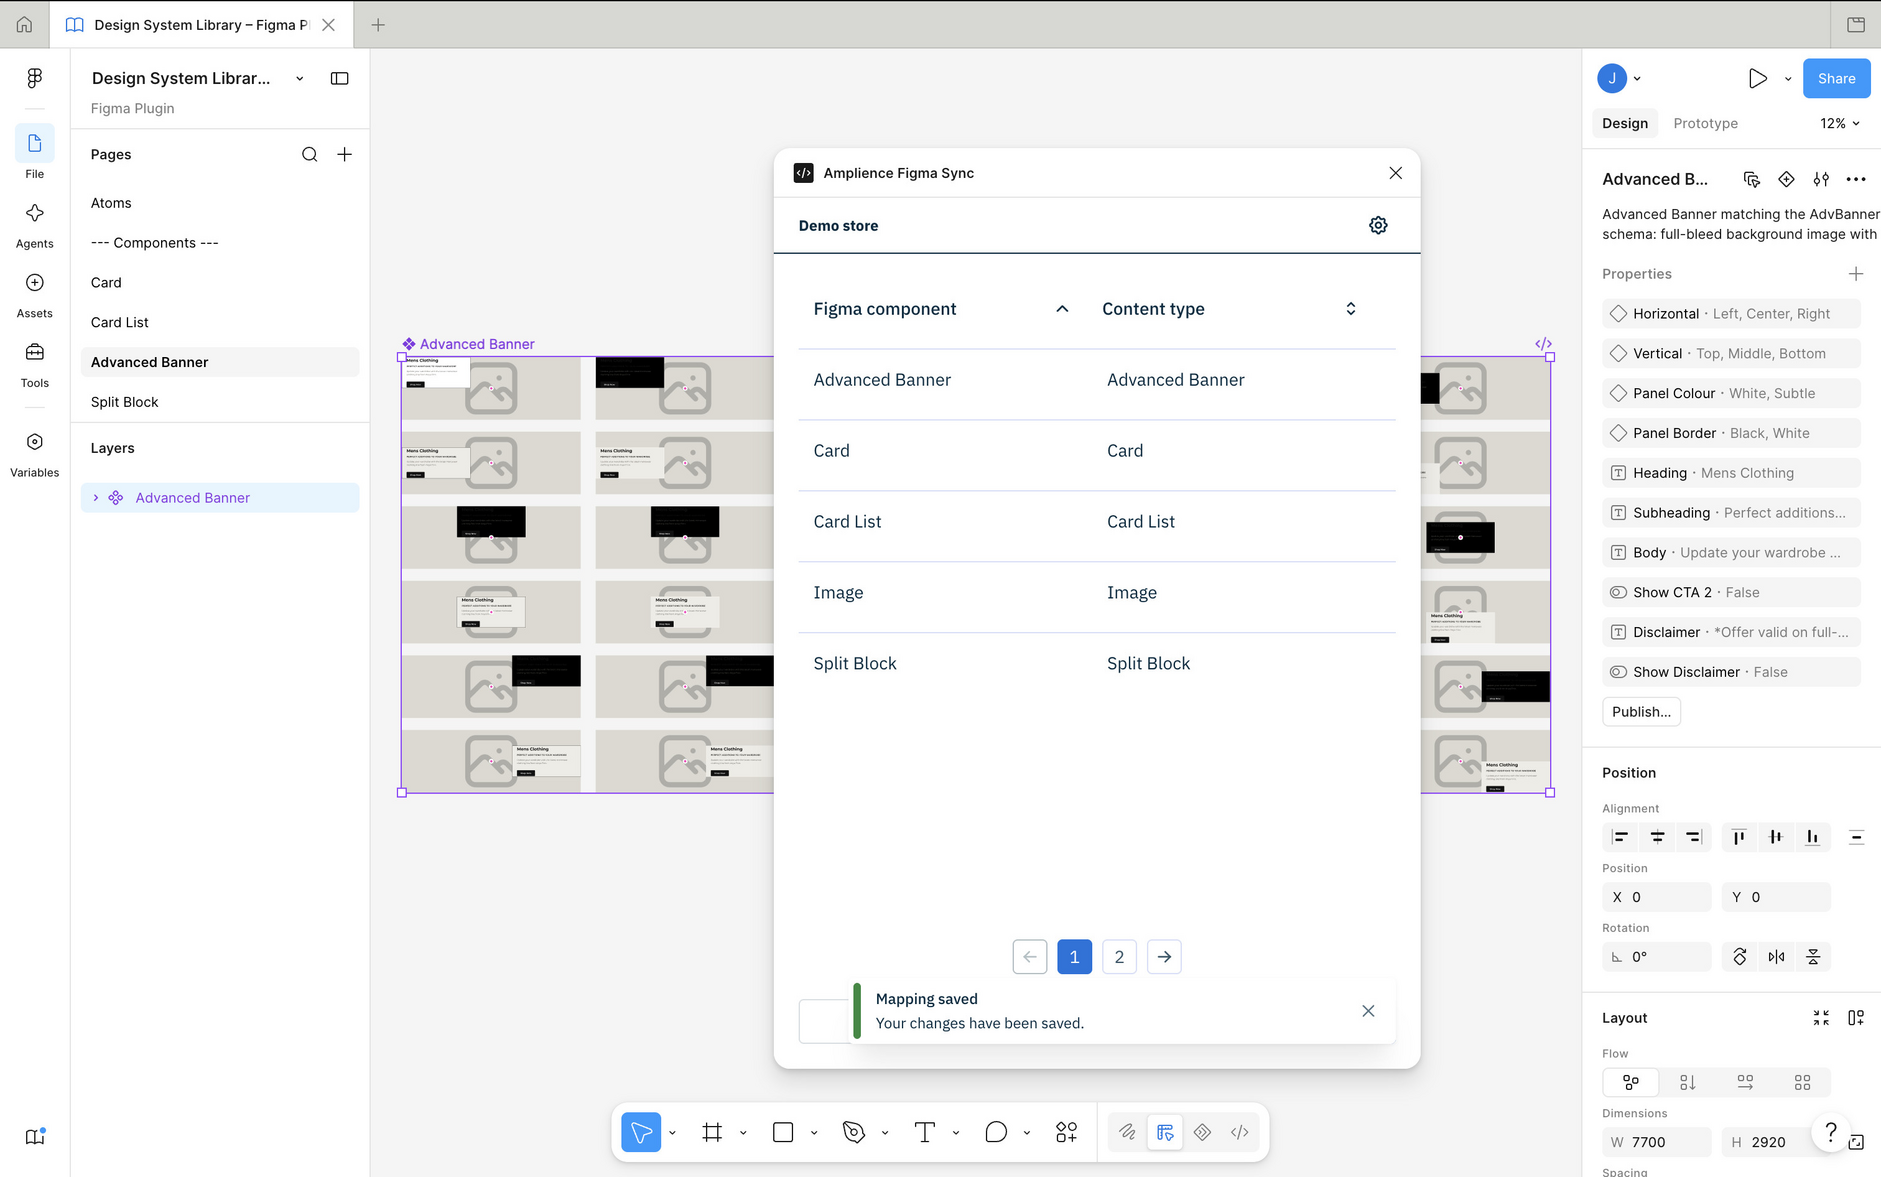Viewport: 1881px width, 1177px height.
Task: Click the Publish... button
Action: click(1641, 712)
